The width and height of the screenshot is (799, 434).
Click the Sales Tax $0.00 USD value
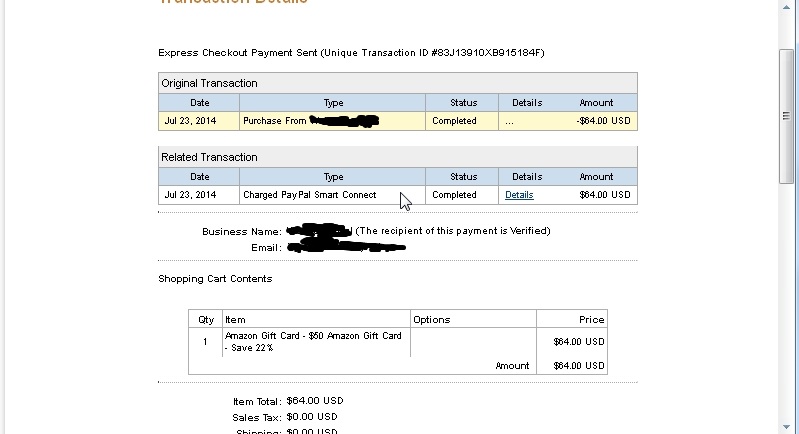click(x=312, y=416)
